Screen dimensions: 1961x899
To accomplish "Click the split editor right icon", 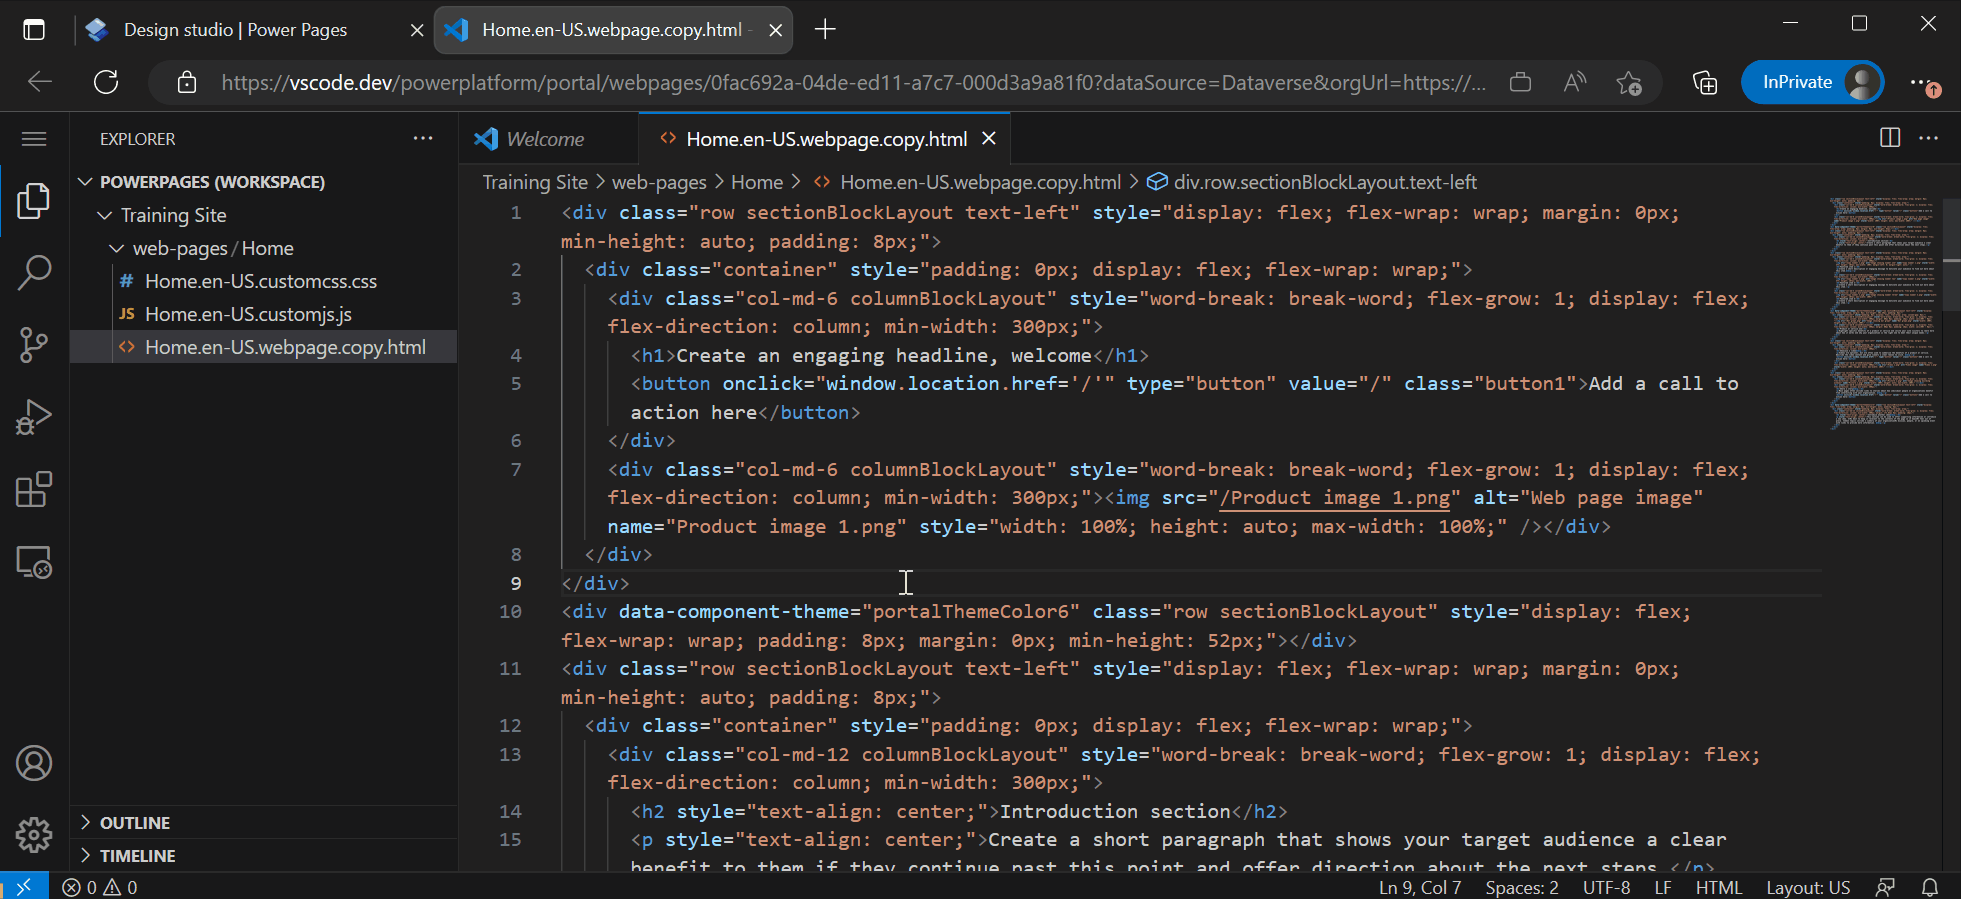I will [1889, 138].
